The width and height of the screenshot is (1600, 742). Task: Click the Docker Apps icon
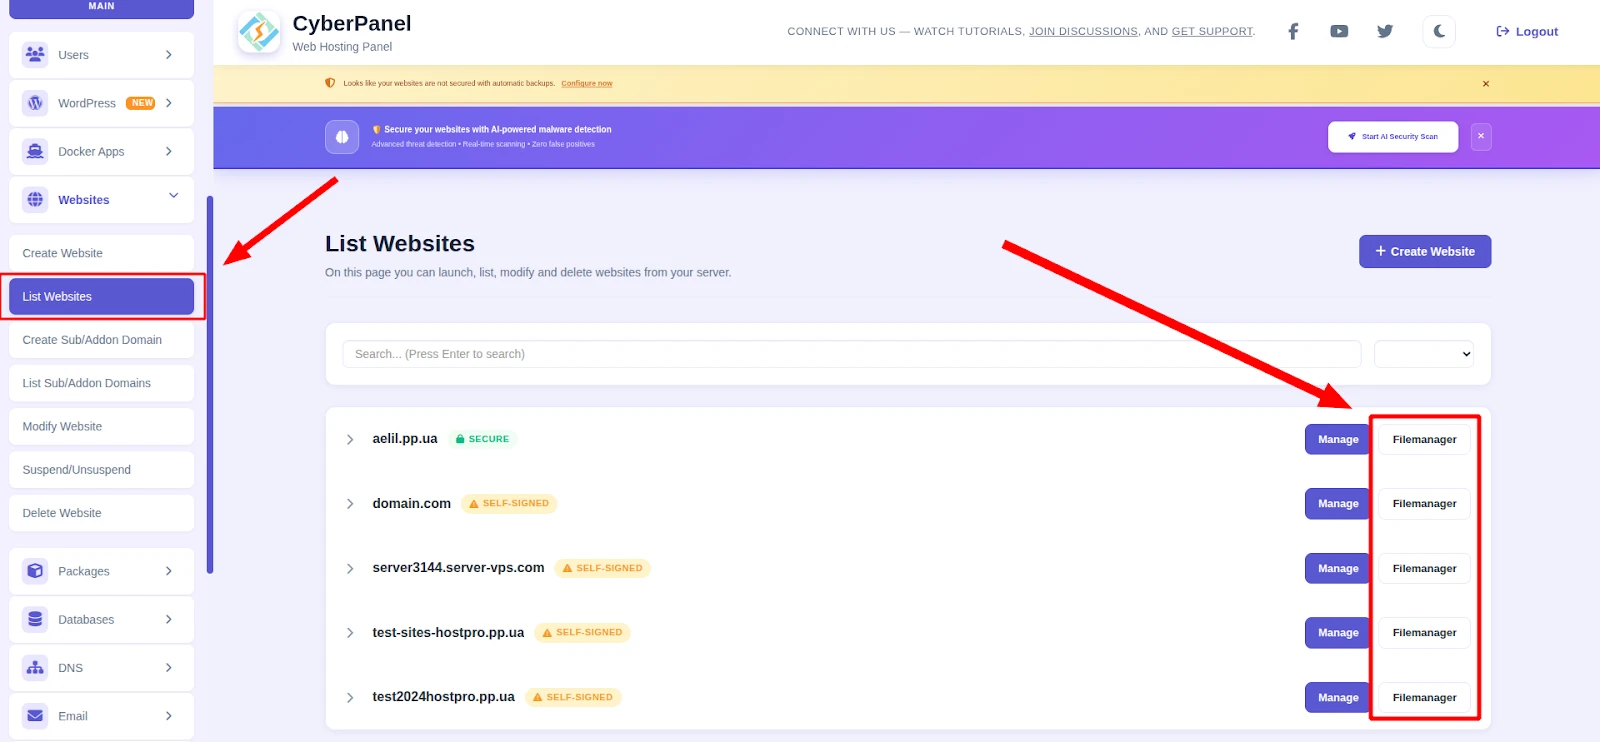(x=35, y=151)
